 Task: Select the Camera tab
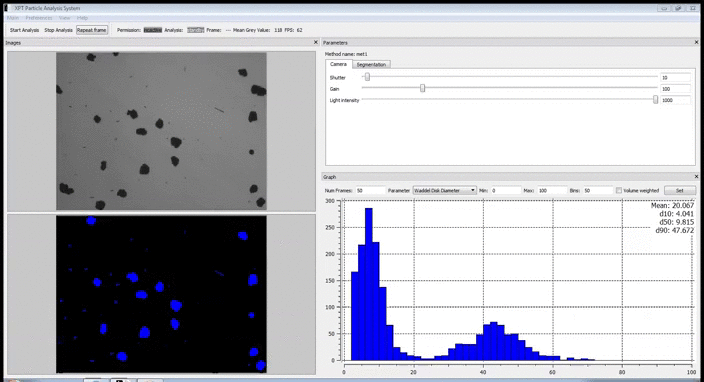(339, 64)
